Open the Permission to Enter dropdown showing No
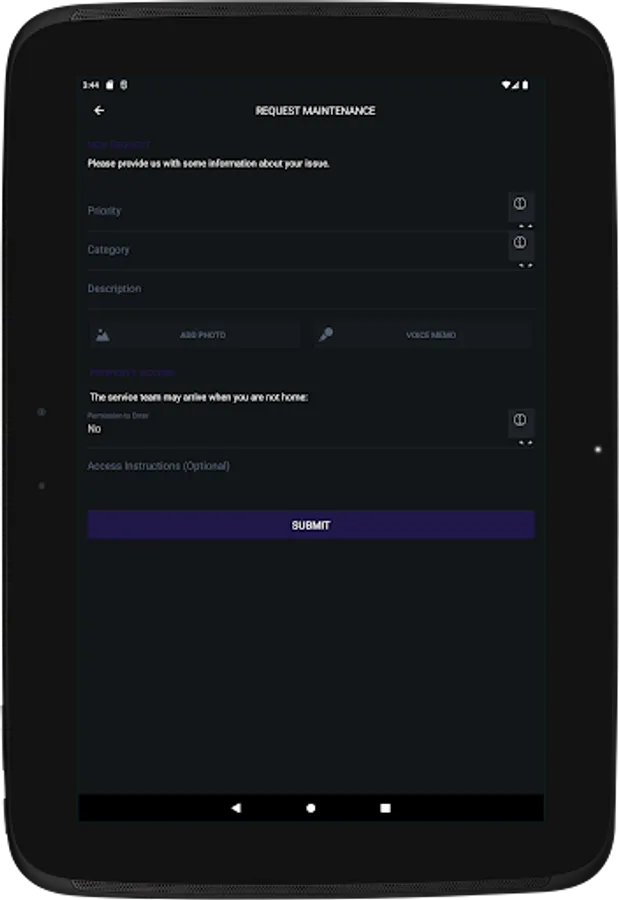Image resolution: width=619 pixels, height=900 pixels. (311, 428)
